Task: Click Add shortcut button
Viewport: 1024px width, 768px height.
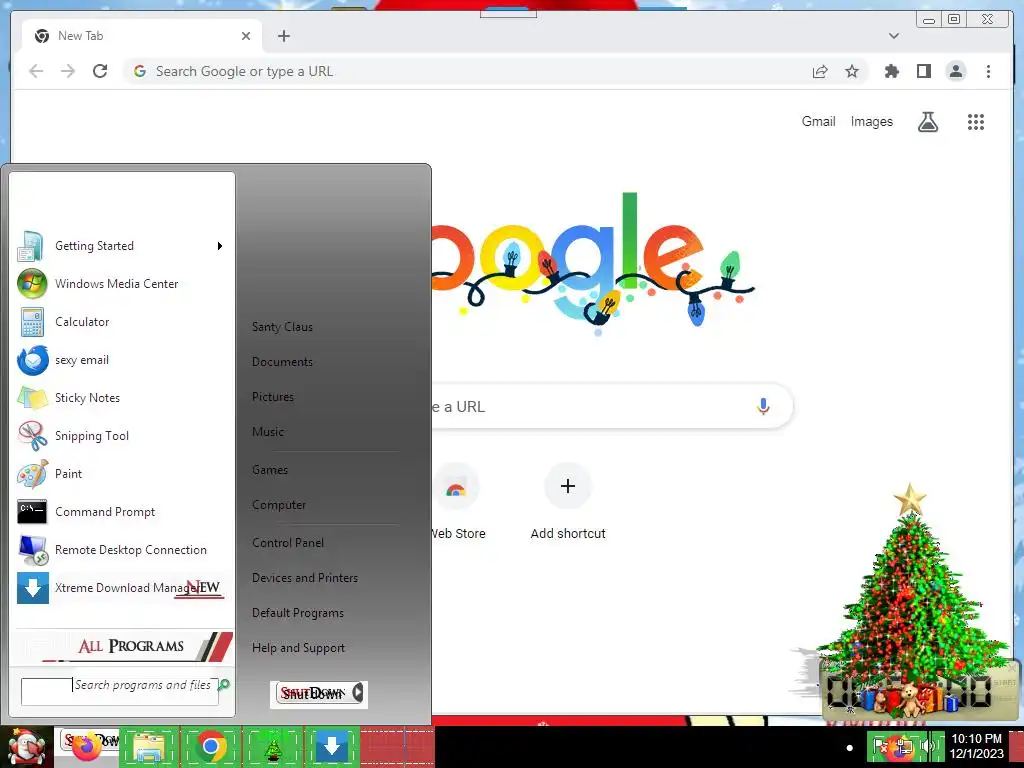Action: coord(568,502)
